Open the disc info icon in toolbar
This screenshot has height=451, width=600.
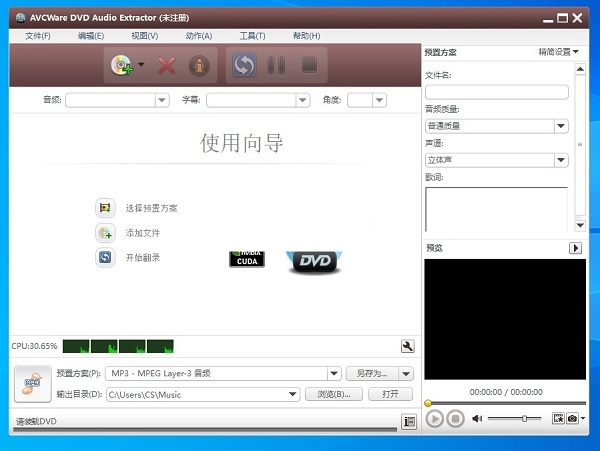[199, 66]
